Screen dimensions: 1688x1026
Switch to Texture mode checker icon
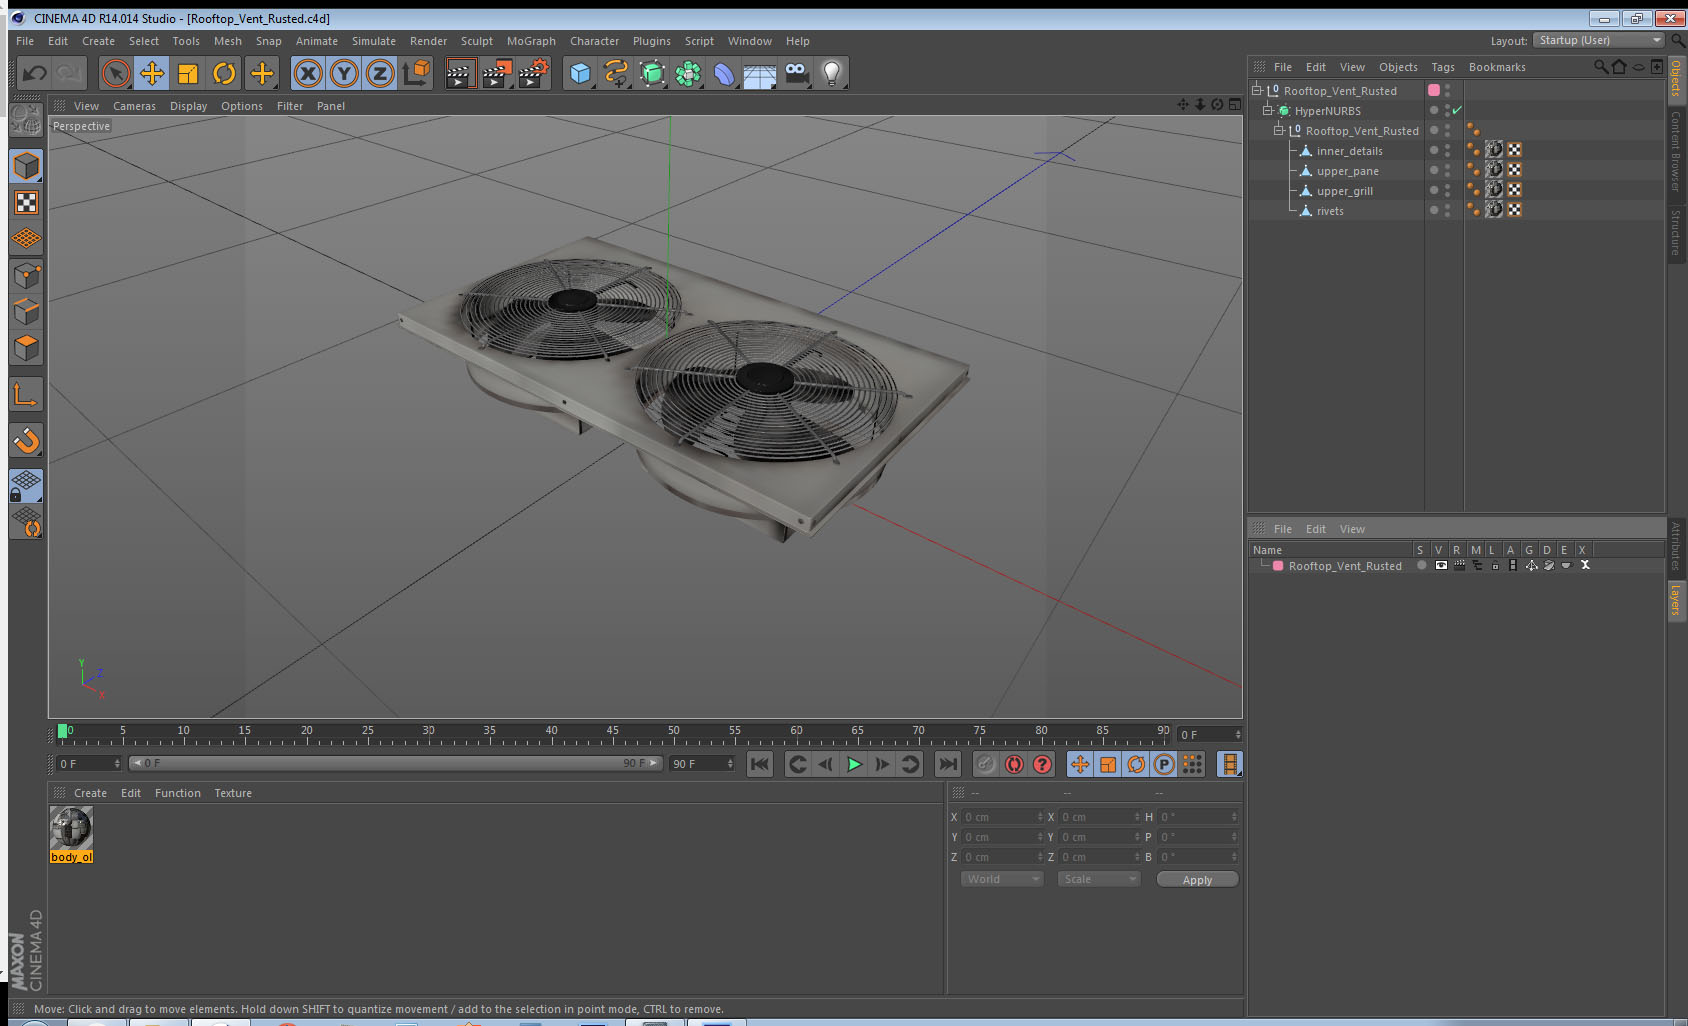coord(26,203)
